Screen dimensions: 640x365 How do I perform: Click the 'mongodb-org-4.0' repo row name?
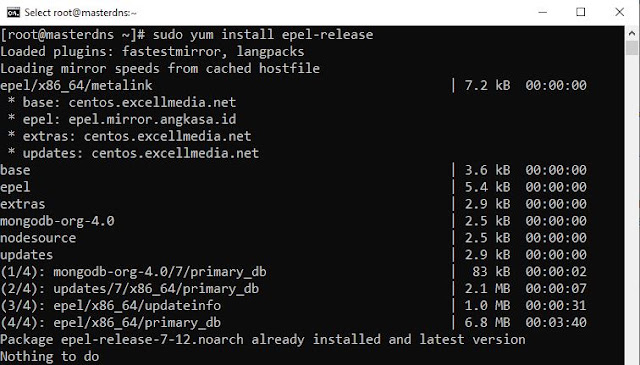[57, 221]
